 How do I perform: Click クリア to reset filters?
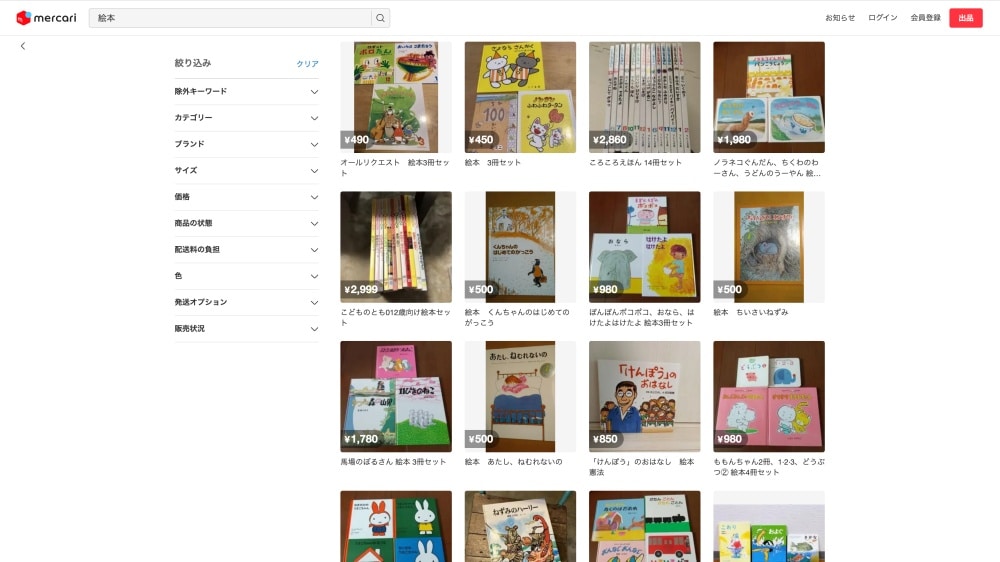307,64
